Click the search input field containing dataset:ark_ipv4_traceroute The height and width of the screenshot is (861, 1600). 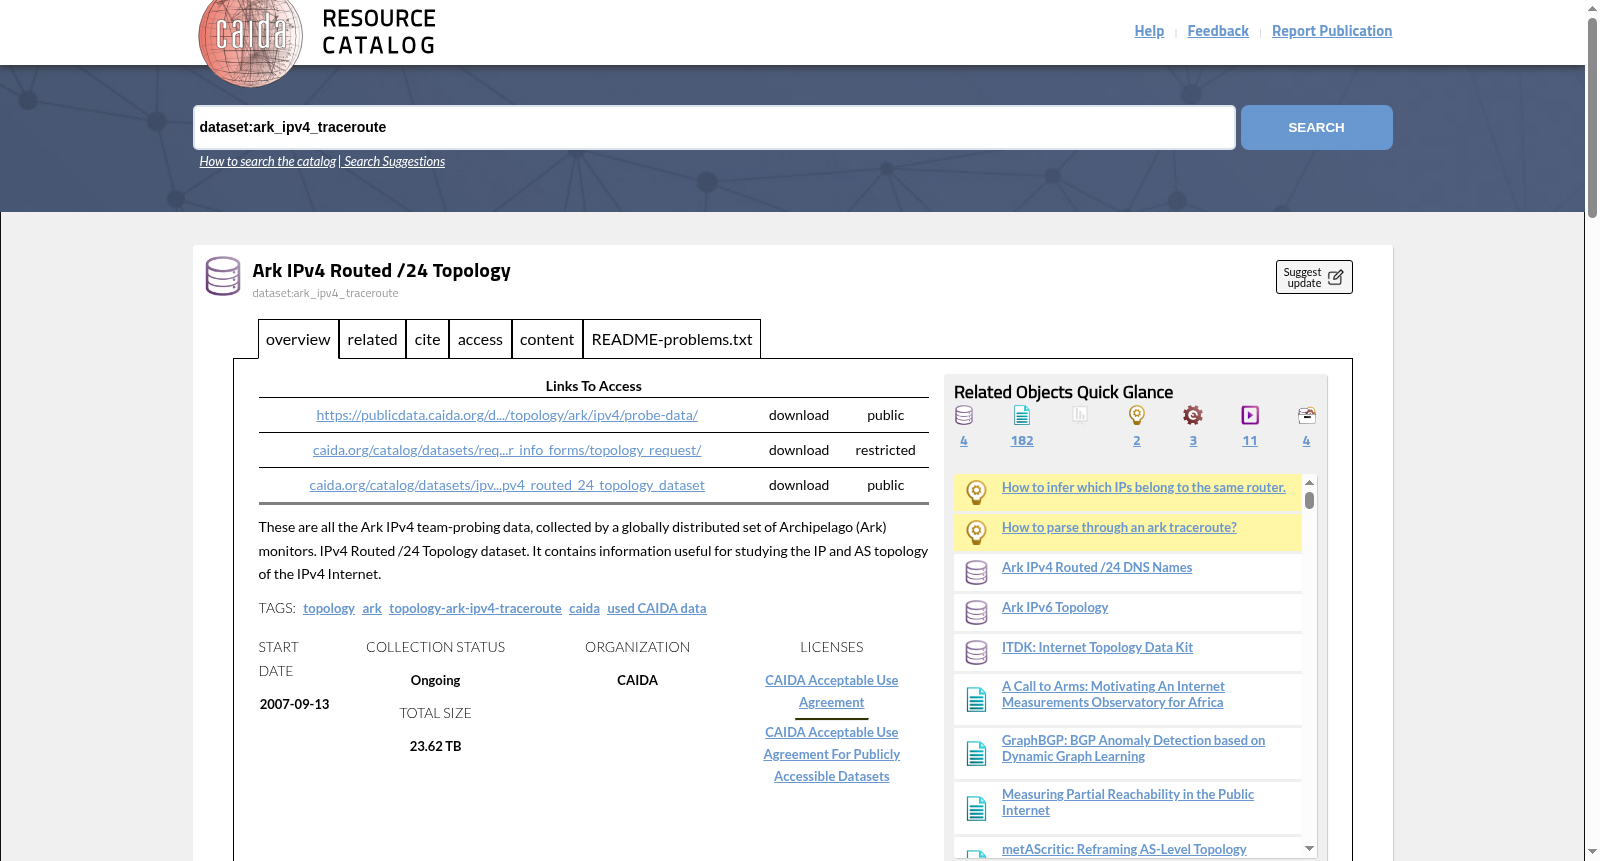pyautogui.click(x=714, y=127)
